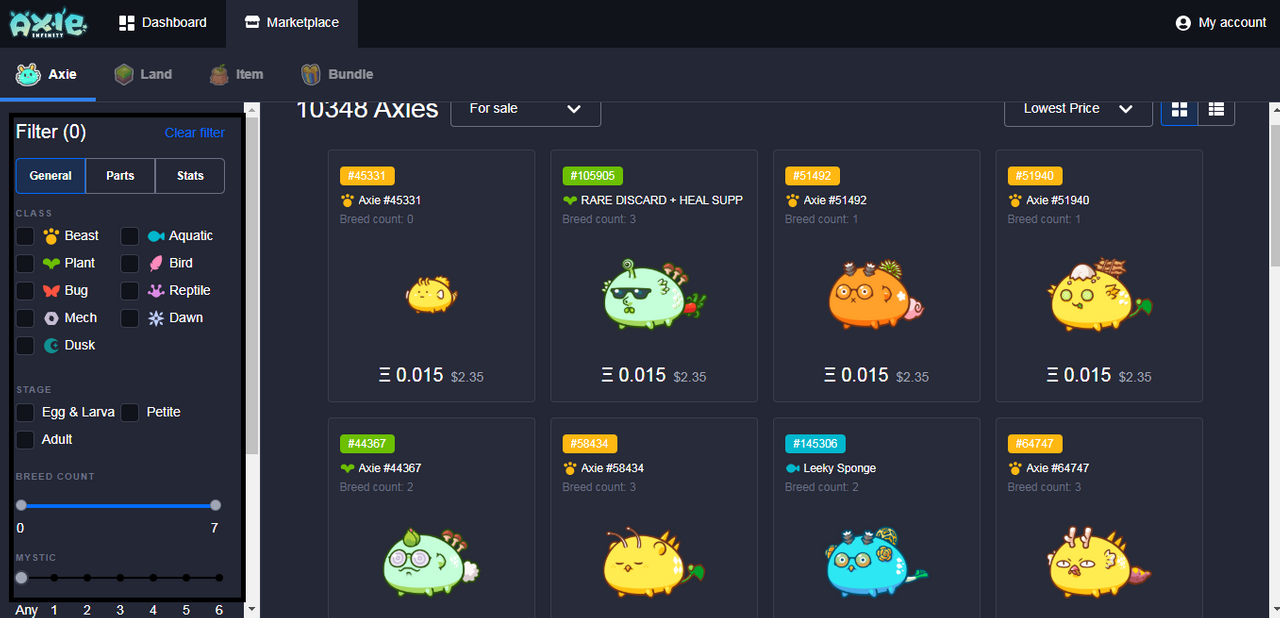1280x618 pixels.
Task: Click the #51940 ID badge
Action: [x=1036, y=176]
